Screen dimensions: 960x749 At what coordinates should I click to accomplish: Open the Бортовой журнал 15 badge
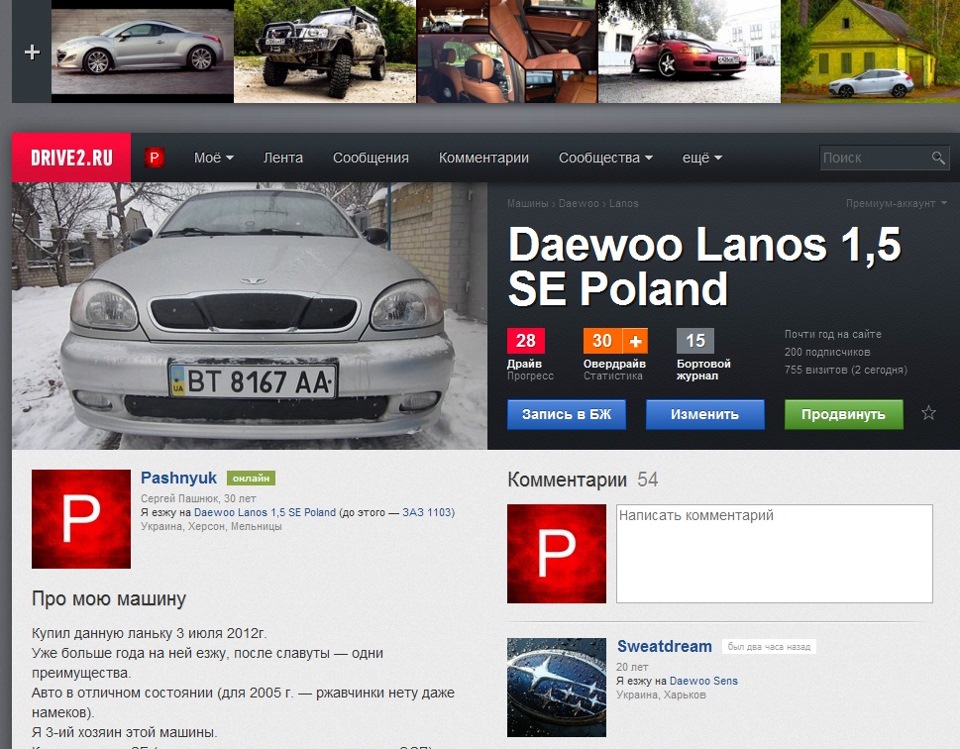(x=696, y=341)
